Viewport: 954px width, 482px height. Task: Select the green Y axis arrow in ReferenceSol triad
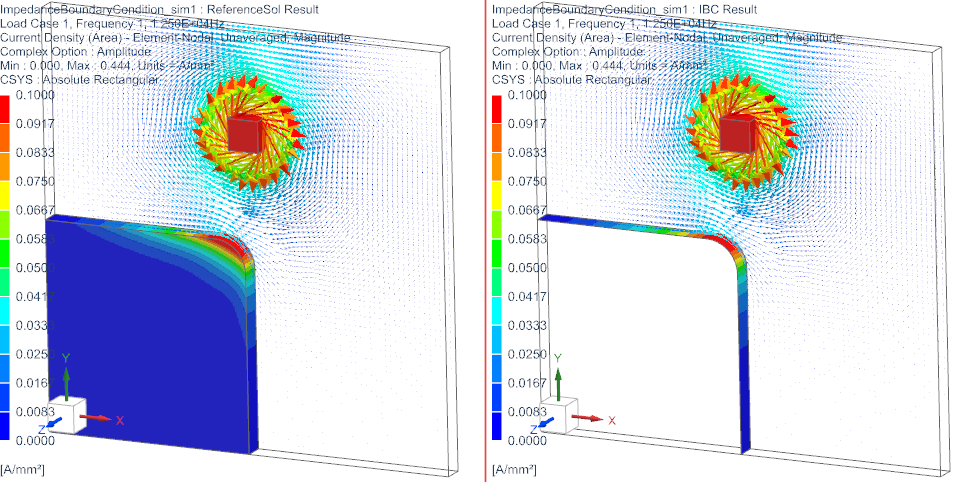point(66,379)
